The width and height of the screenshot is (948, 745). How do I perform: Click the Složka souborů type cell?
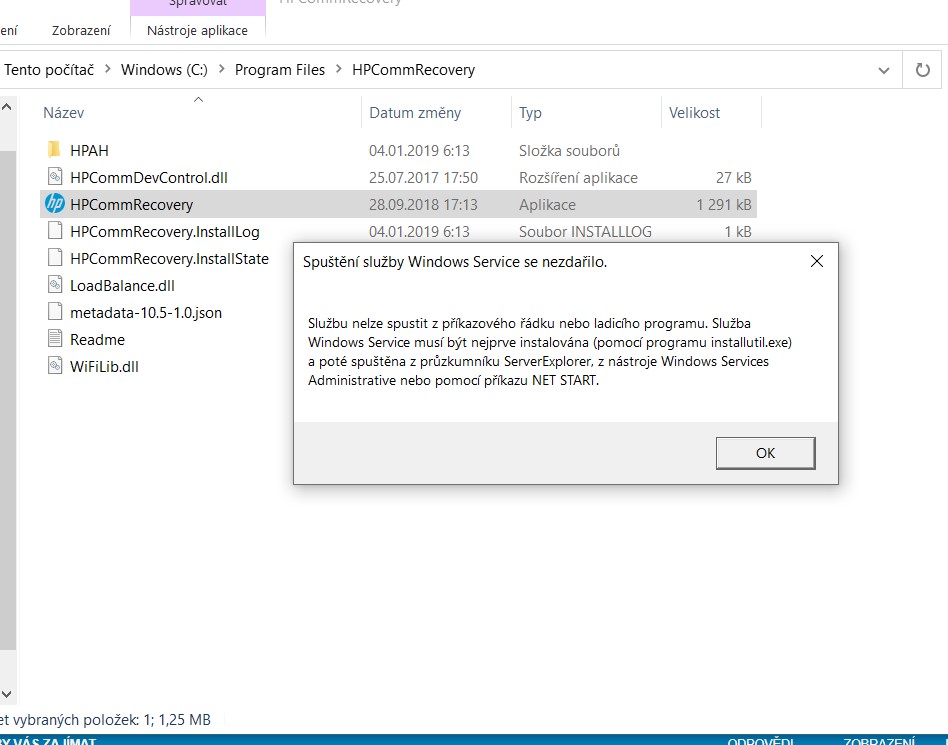click(x=569, y=150)
